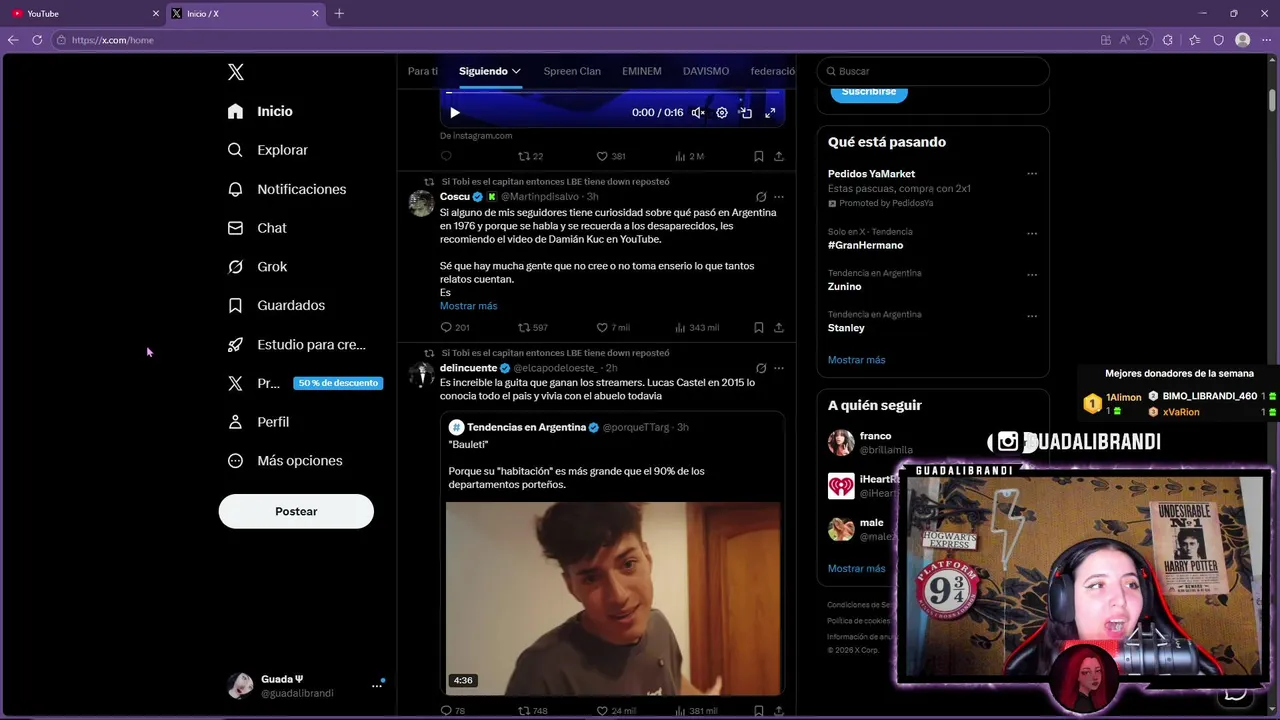Mute the video volume icon
This screenshot has width=1280, height=720.
pyautogui.click(x=698, y=113)
